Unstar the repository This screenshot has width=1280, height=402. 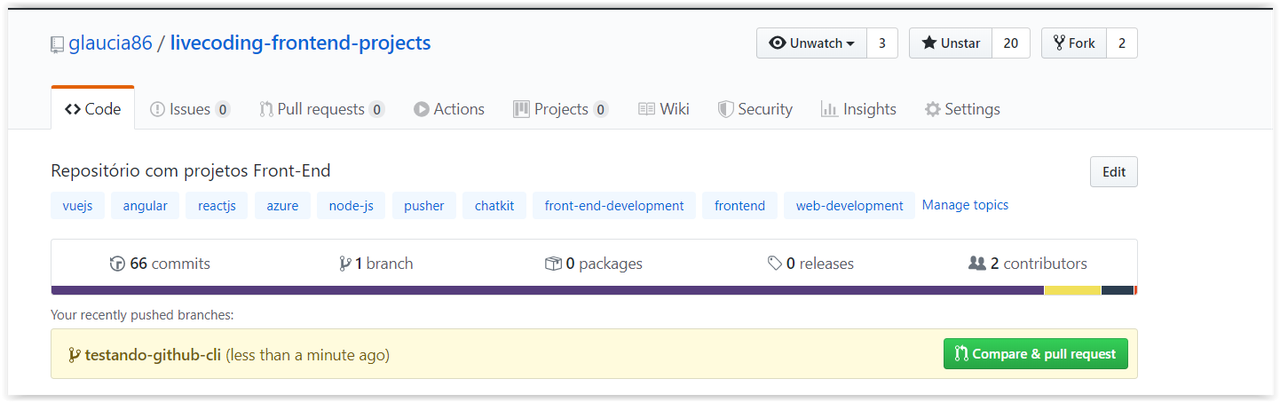tap(951, 43)
